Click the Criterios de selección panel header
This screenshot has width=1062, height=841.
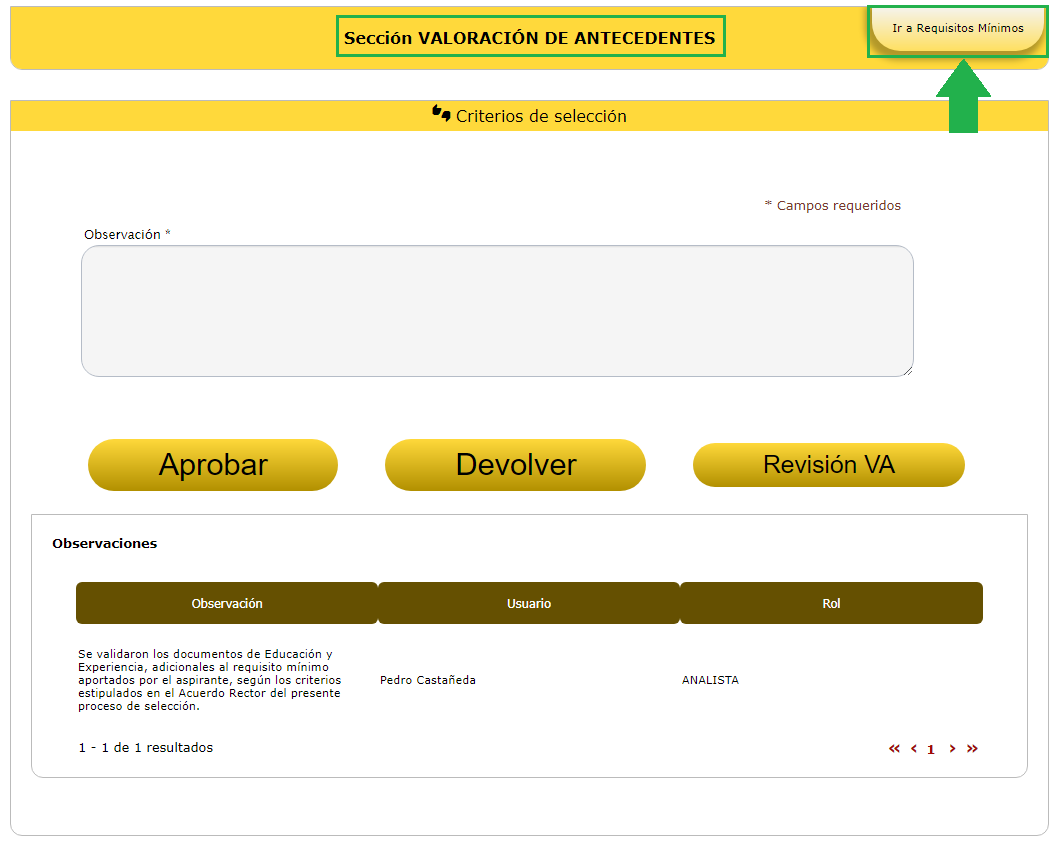point(541,116)
